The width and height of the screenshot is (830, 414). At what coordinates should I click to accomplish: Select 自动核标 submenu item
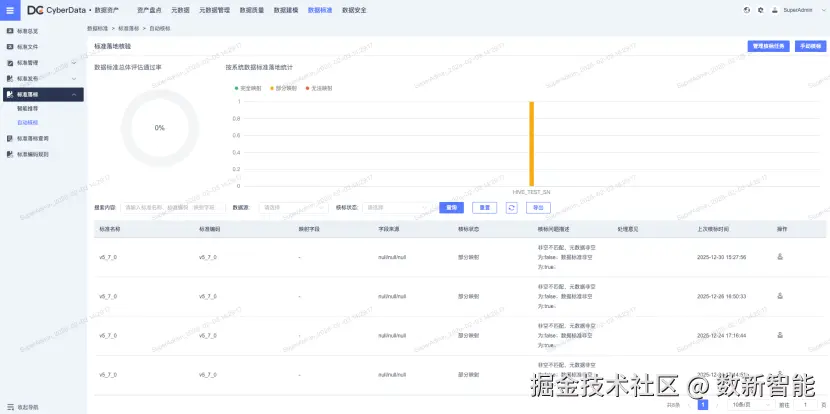28,122
